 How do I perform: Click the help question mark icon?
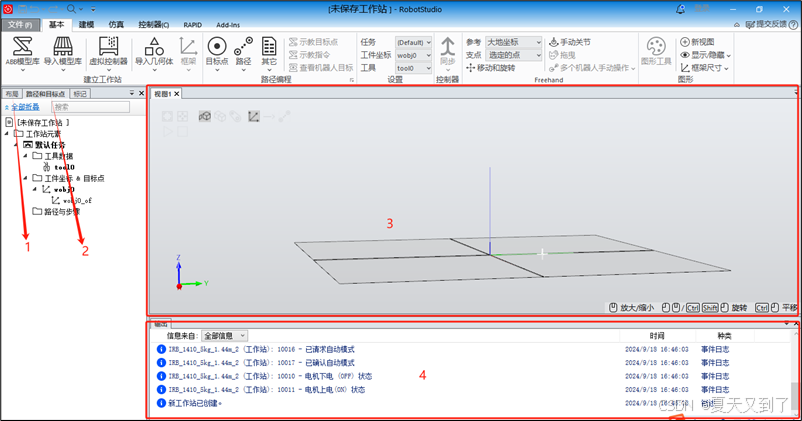pyautogui.click(x=793, y=25)
